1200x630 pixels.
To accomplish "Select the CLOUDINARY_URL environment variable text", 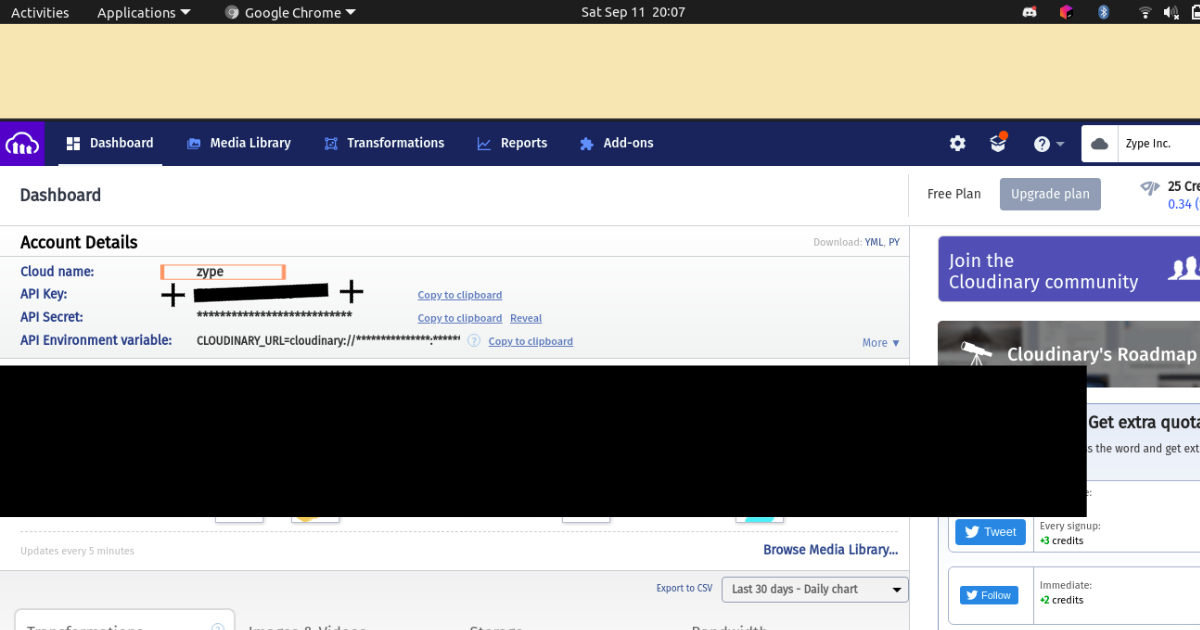I will [329, 340].
